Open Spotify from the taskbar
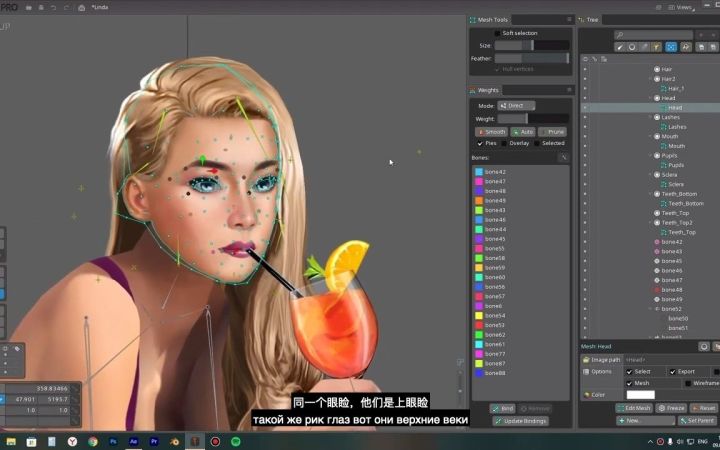The image size is (720, 450). 236,442
